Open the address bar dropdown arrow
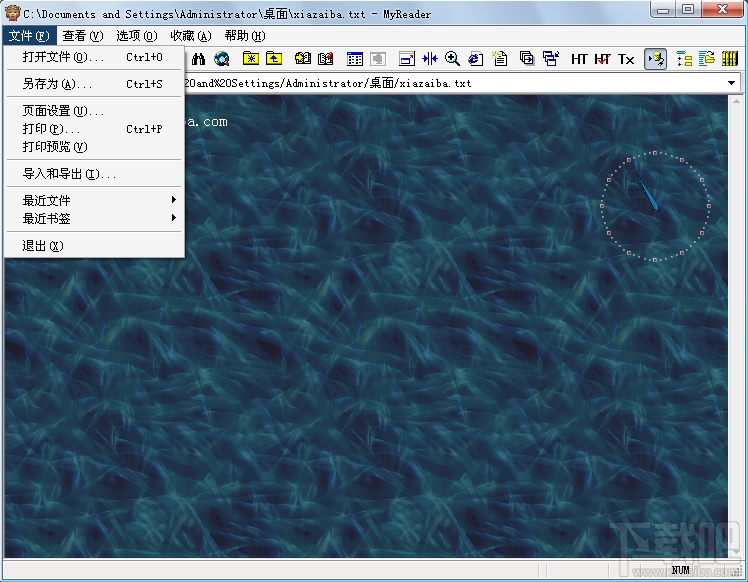748x582 pixels. (x=731, y=83)
